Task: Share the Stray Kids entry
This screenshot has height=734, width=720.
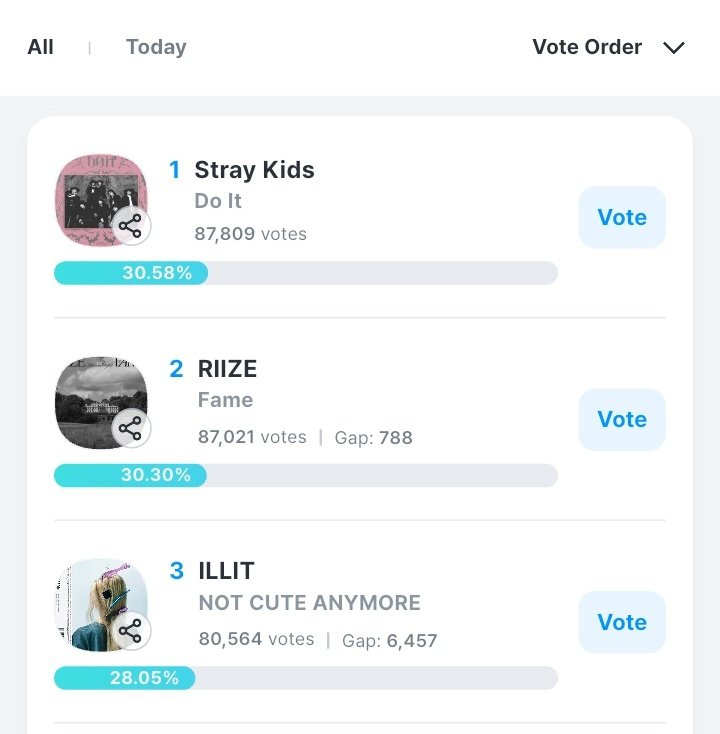Action: coord(130,228)
